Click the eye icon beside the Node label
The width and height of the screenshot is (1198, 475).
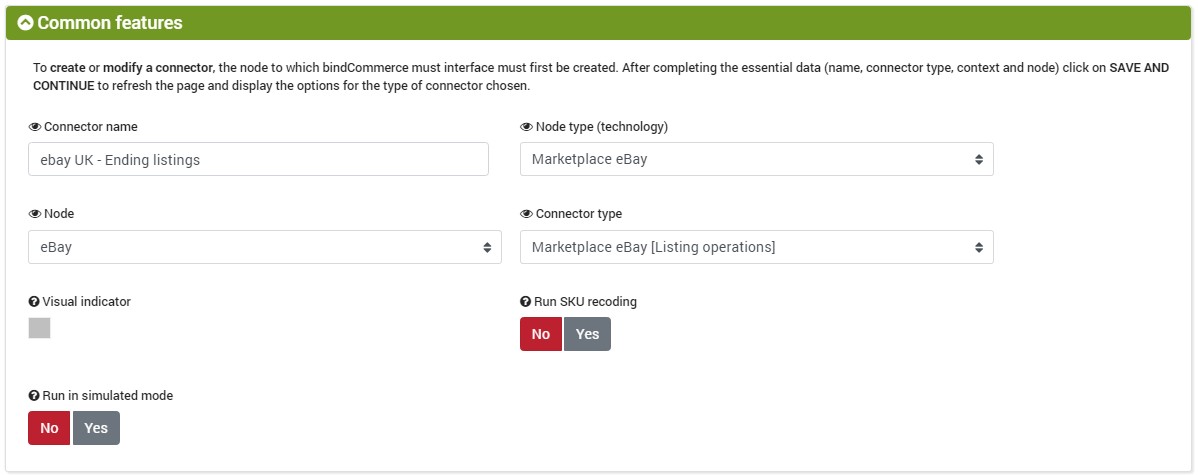click(34, 214)
